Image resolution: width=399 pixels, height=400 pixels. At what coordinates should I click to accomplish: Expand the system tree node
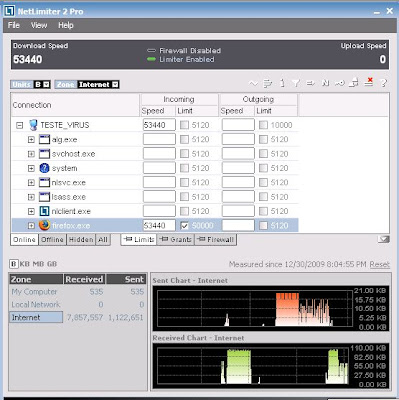pos(31,168)
